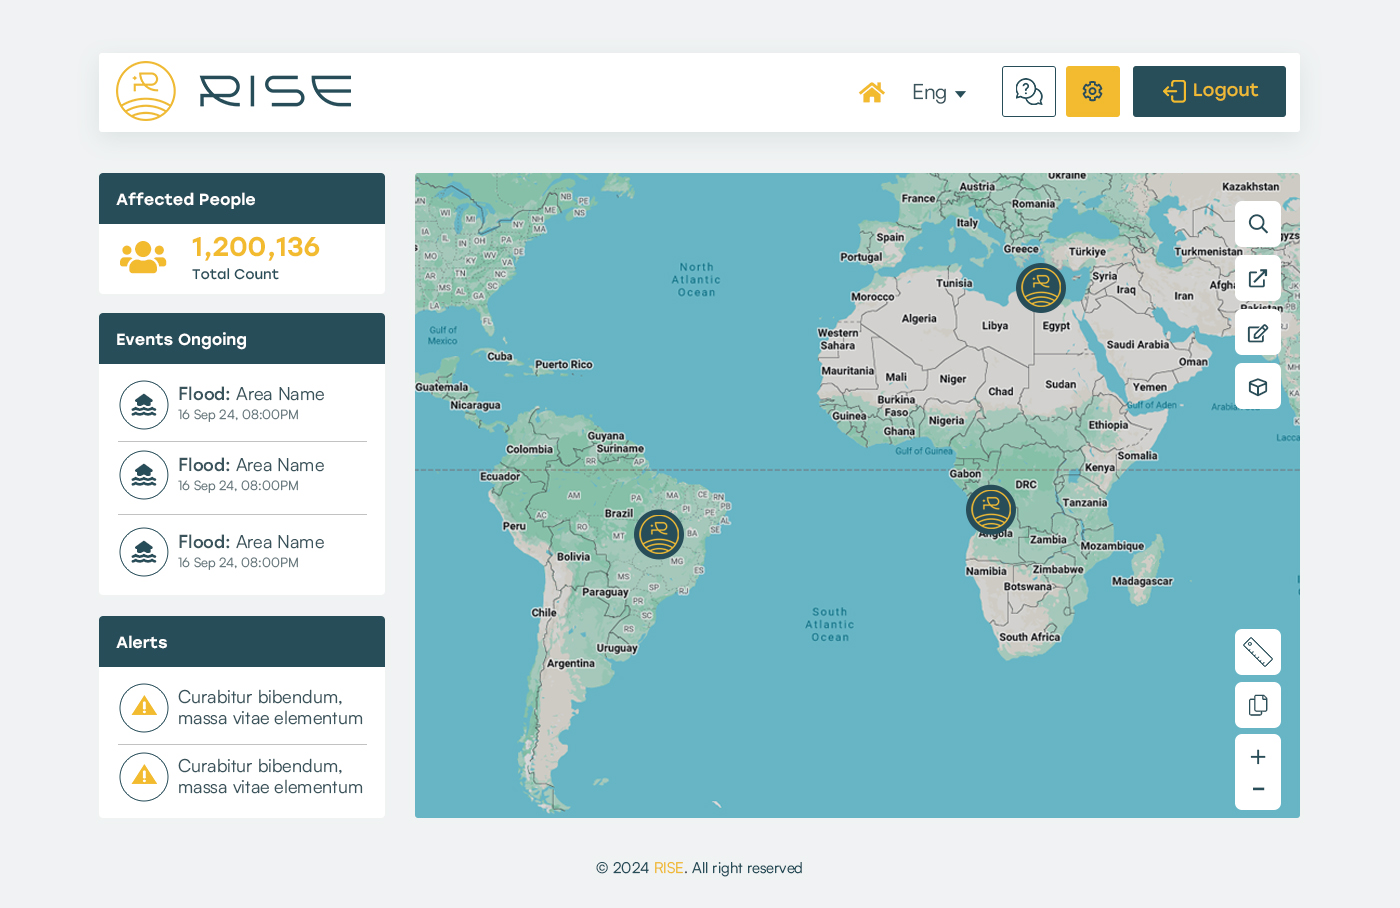Select the RISE marker over Angola
This screenshot has width=1400, height=908.
tap(991, 510)
